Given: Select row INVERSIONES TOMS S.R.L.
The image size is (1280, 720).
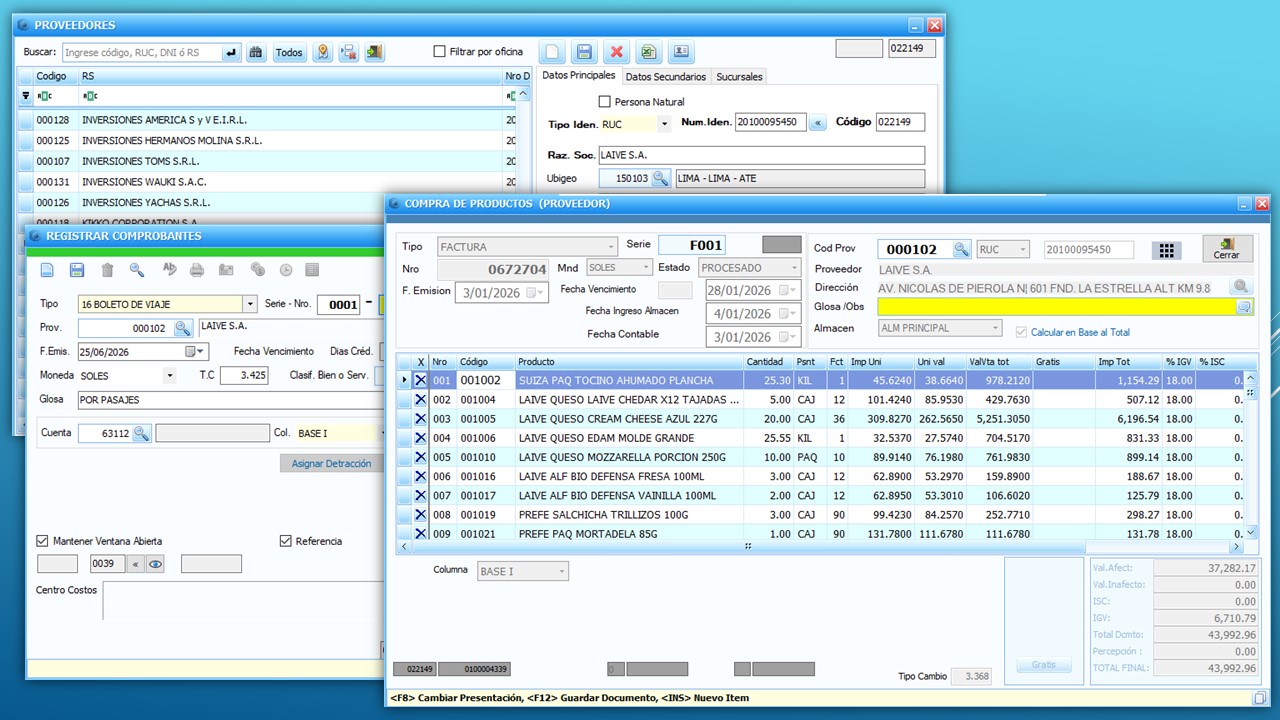Looking at the screenshot, I should 268,161.
